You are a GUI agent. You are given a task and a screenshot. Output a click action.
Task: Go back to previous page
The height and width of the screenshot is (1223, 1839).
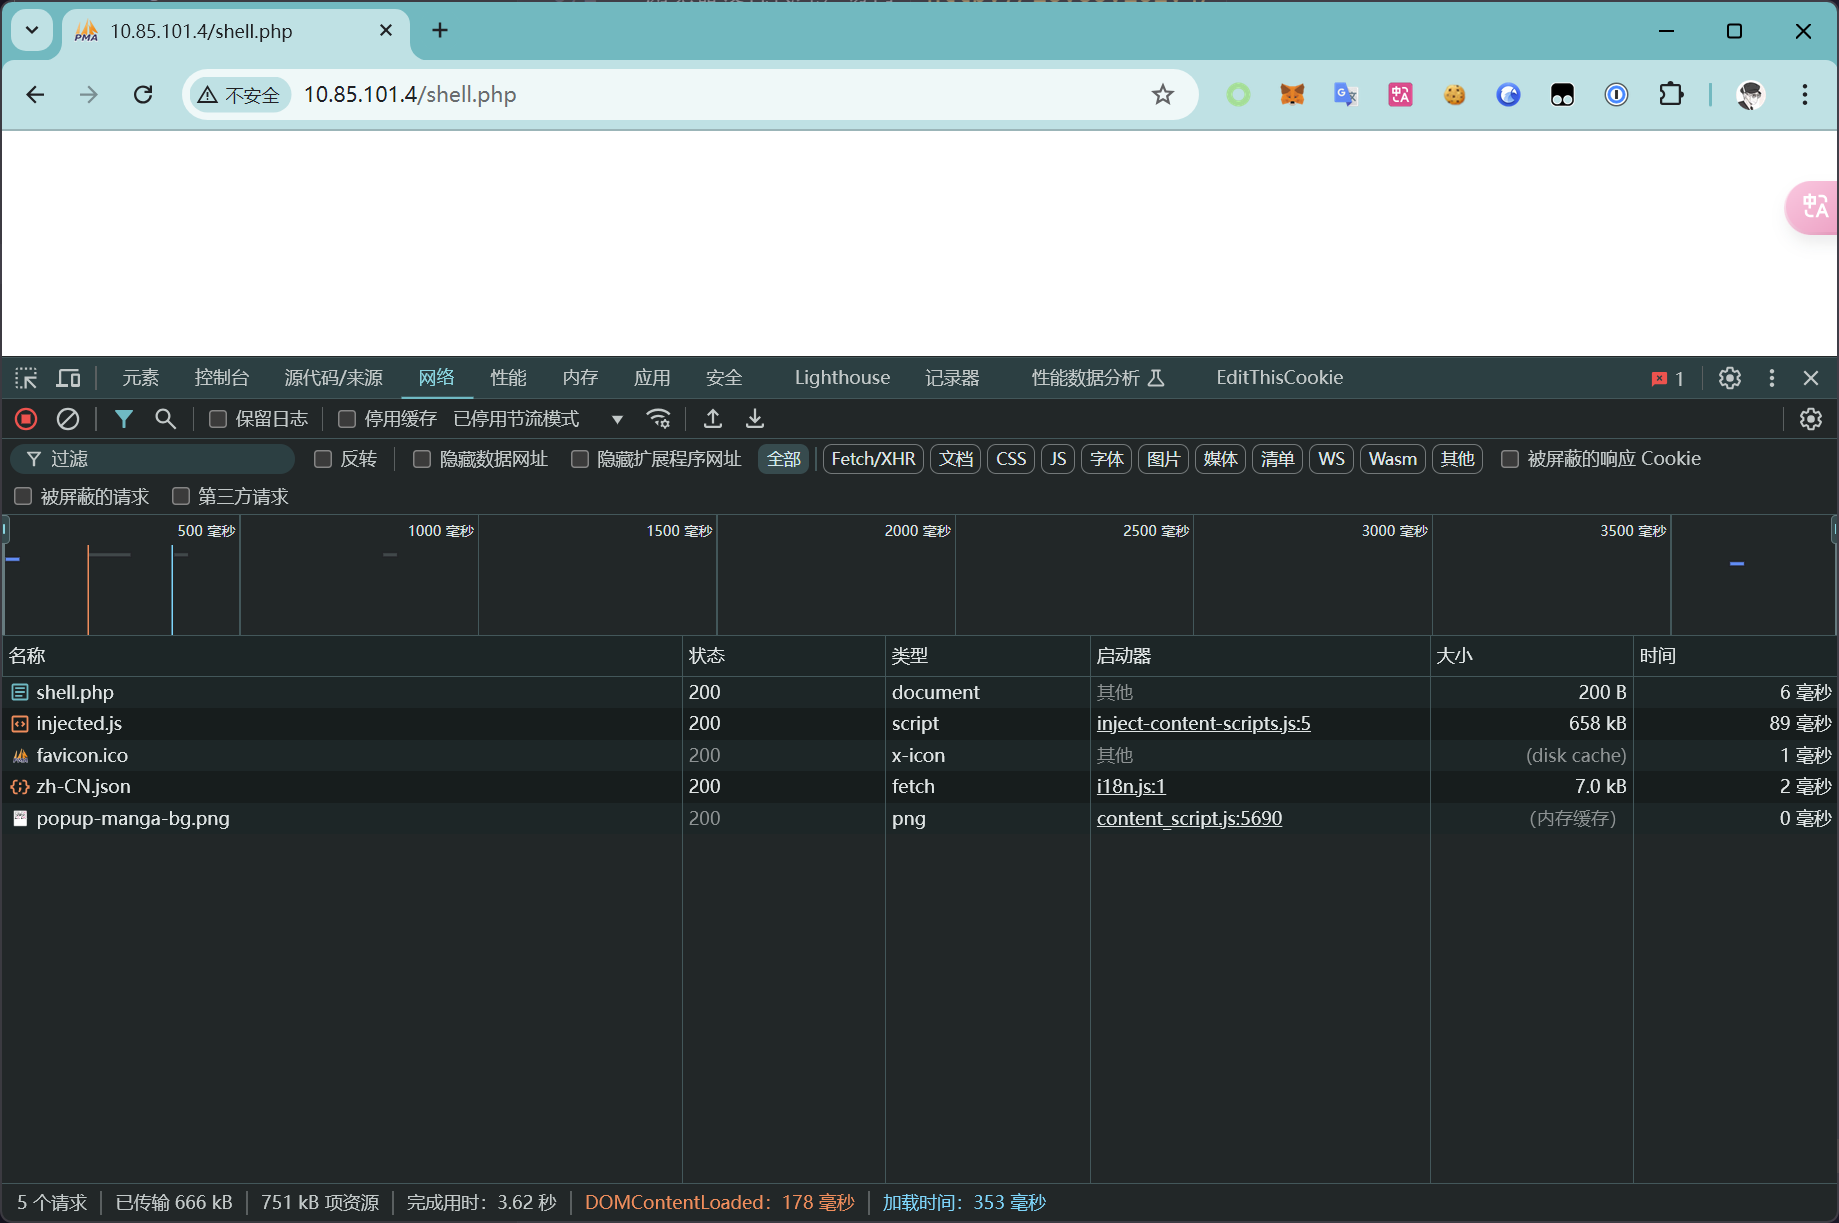[x=35, y=94]
